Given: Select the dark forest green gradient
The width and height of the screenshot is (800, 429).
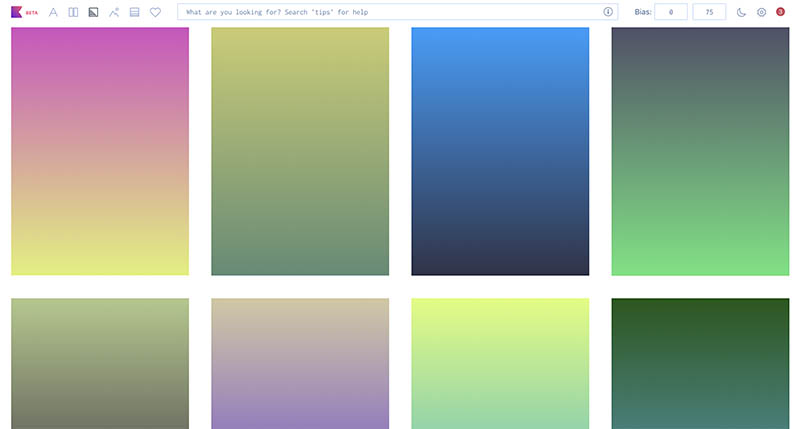Looking at the screenshot, I should pyautogui.click(x=700, y=363).
